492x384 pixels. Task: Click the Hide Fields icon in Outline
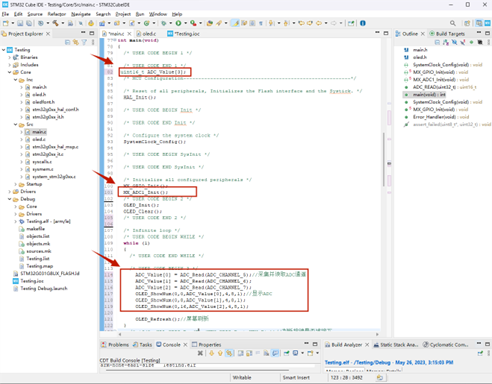point(454,42)
